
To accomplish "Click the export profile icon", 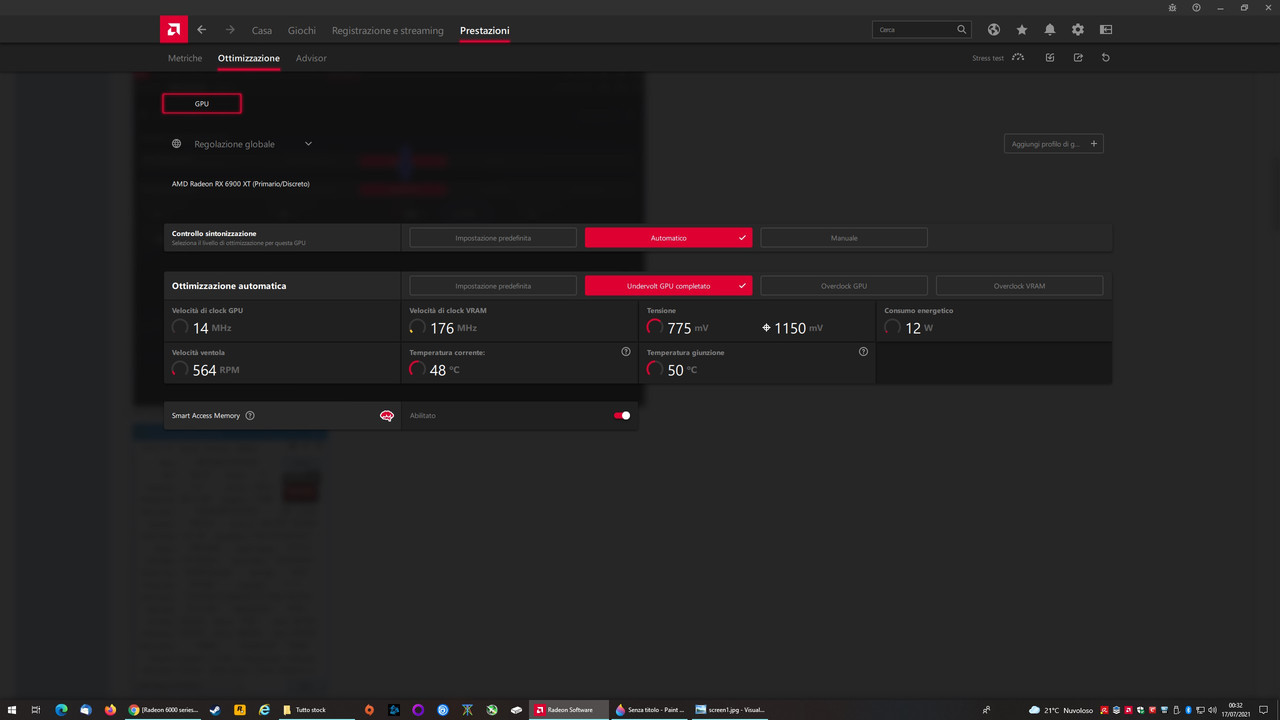I will click(1078, 58).
